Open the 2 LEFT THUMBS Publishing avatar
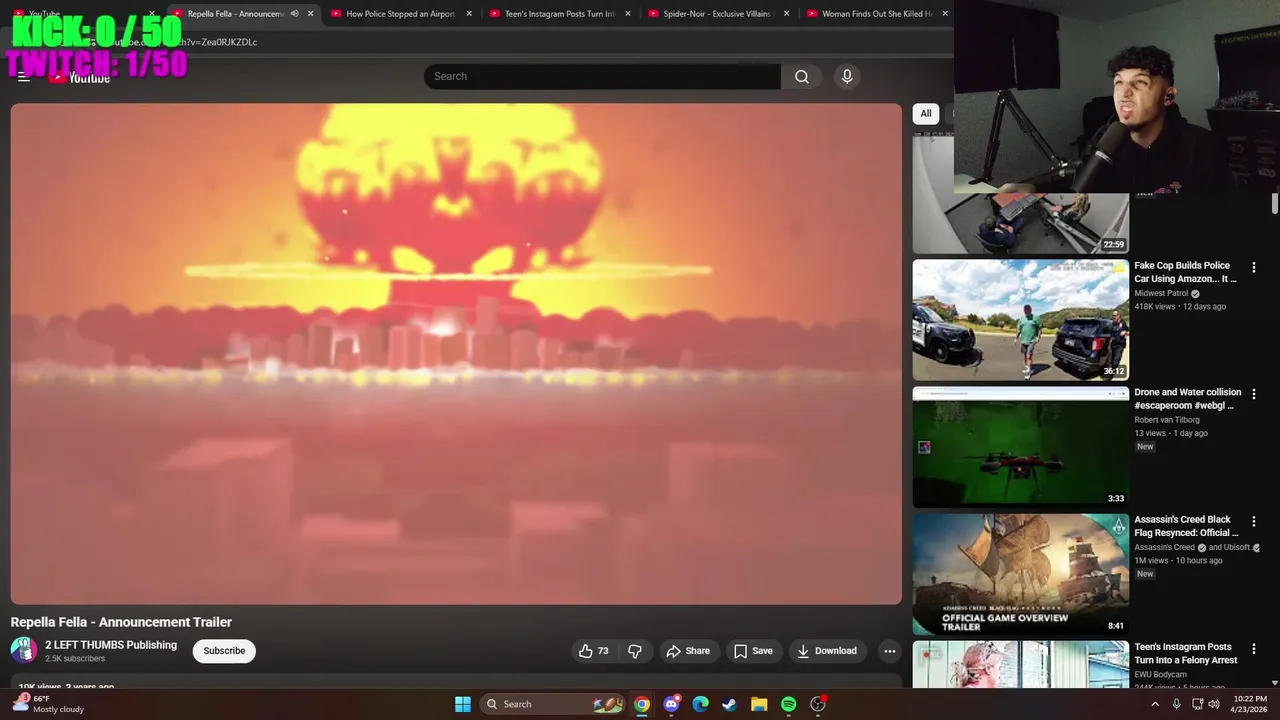The height and width of the screenshot is (720, 1280). [x=24, y=651]
